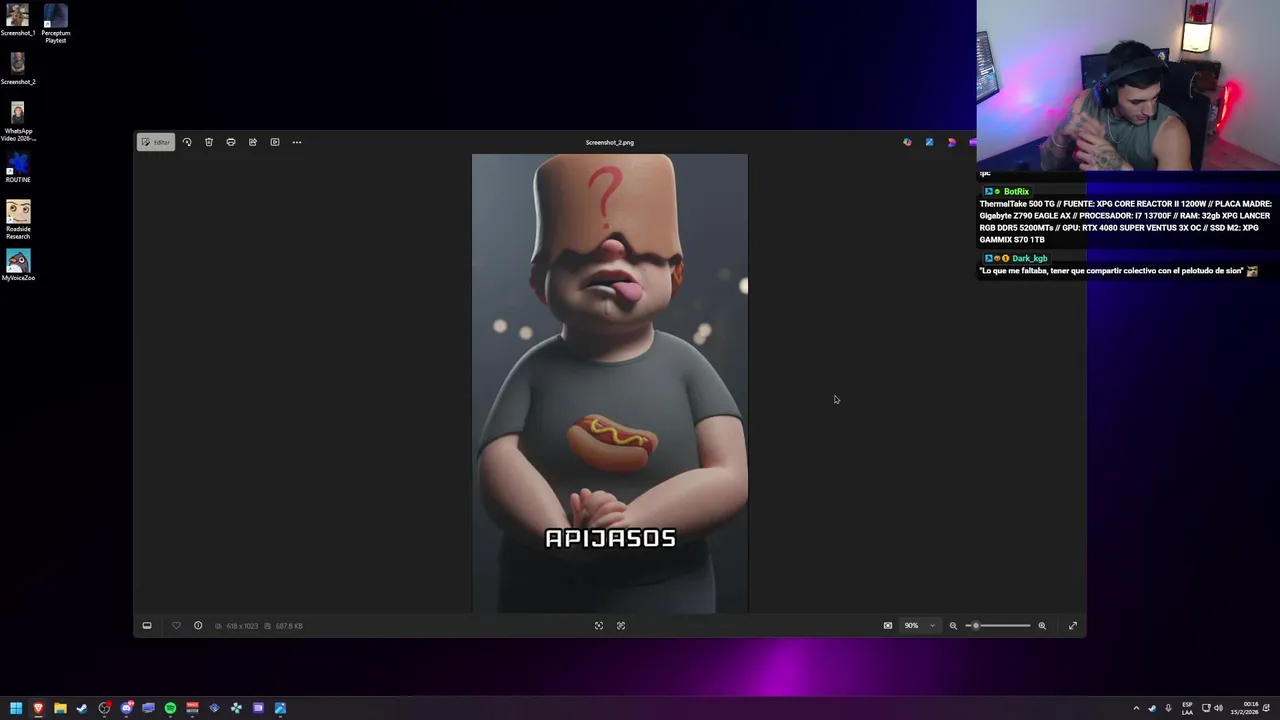The height and width of the screenshot is (720, 1280).
Task: Click the zoom-to-fit icon left of 90%
Action: pyautogui.click(x=888, y=626)
